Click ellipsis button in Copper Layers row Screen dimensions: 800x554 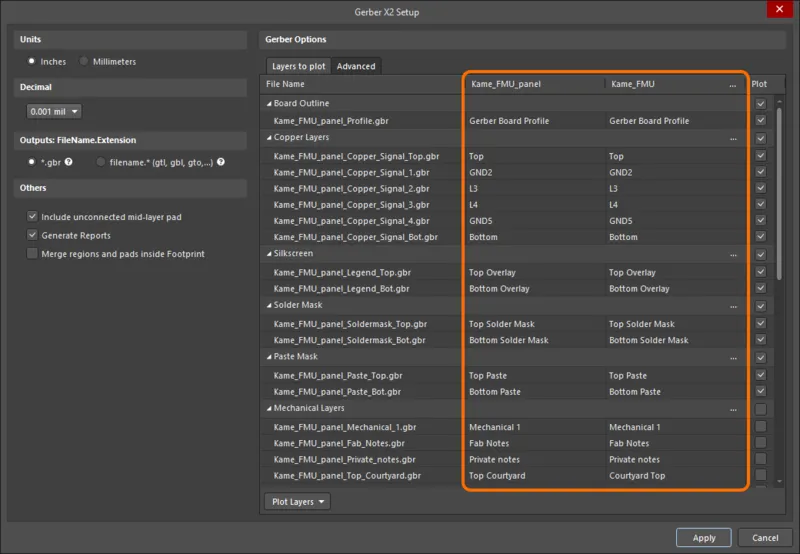733,138
